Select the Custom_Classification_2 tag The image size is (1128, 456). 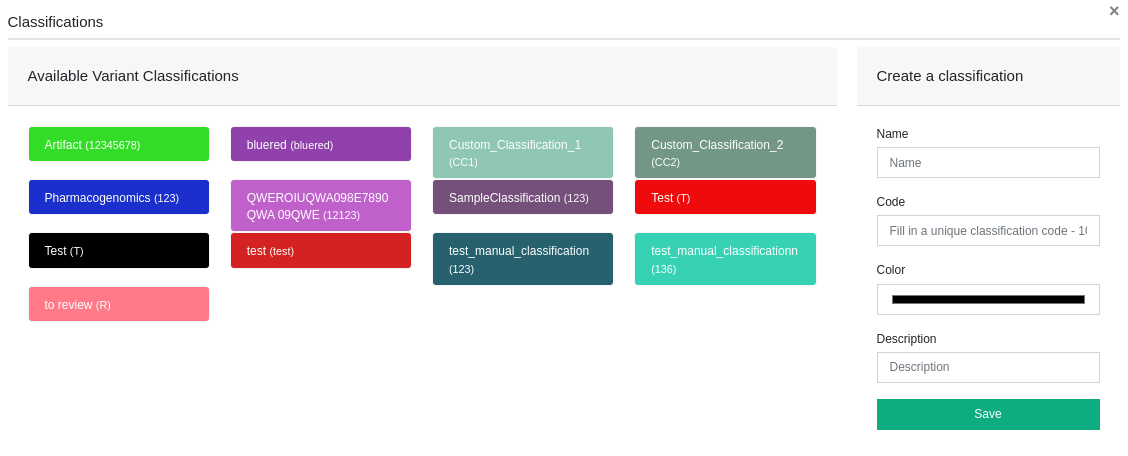point(724,152)
